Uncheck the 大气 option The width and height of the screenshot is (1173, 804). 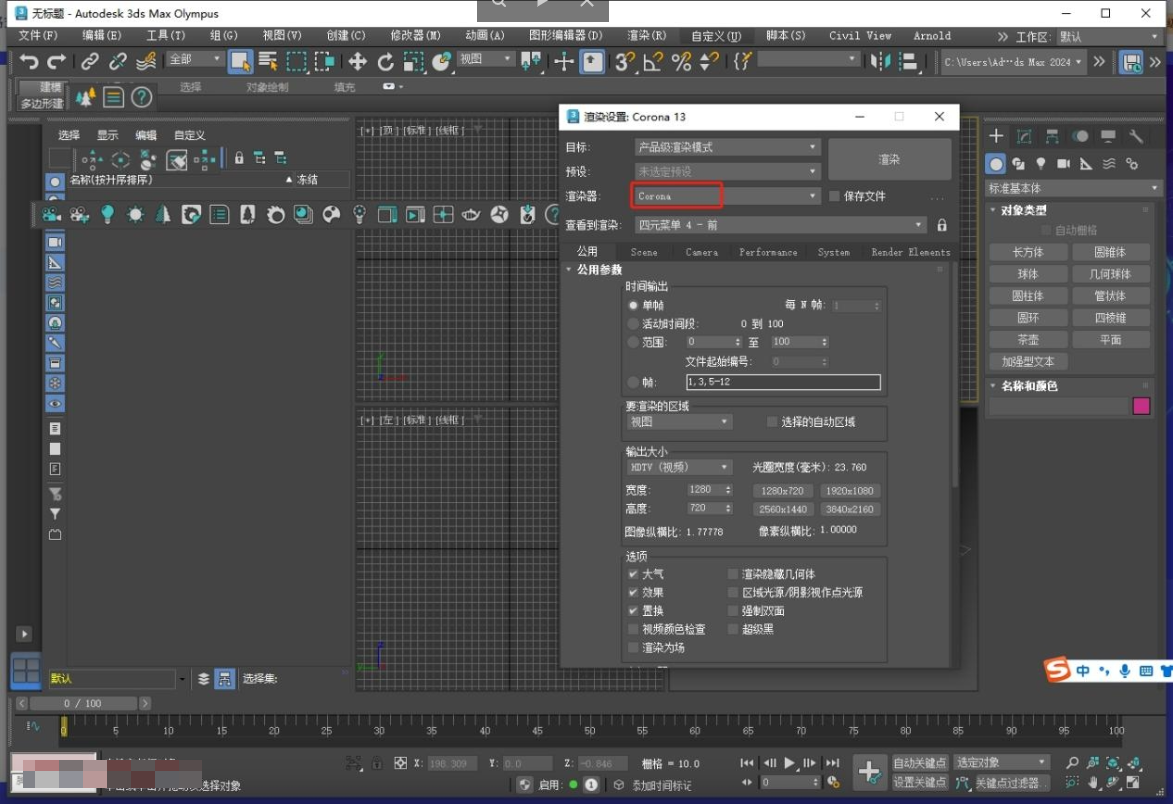point(633,575)
